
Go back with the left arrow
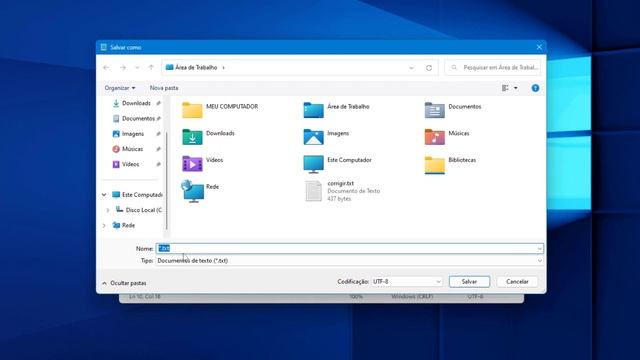click(x=106, y=67)
